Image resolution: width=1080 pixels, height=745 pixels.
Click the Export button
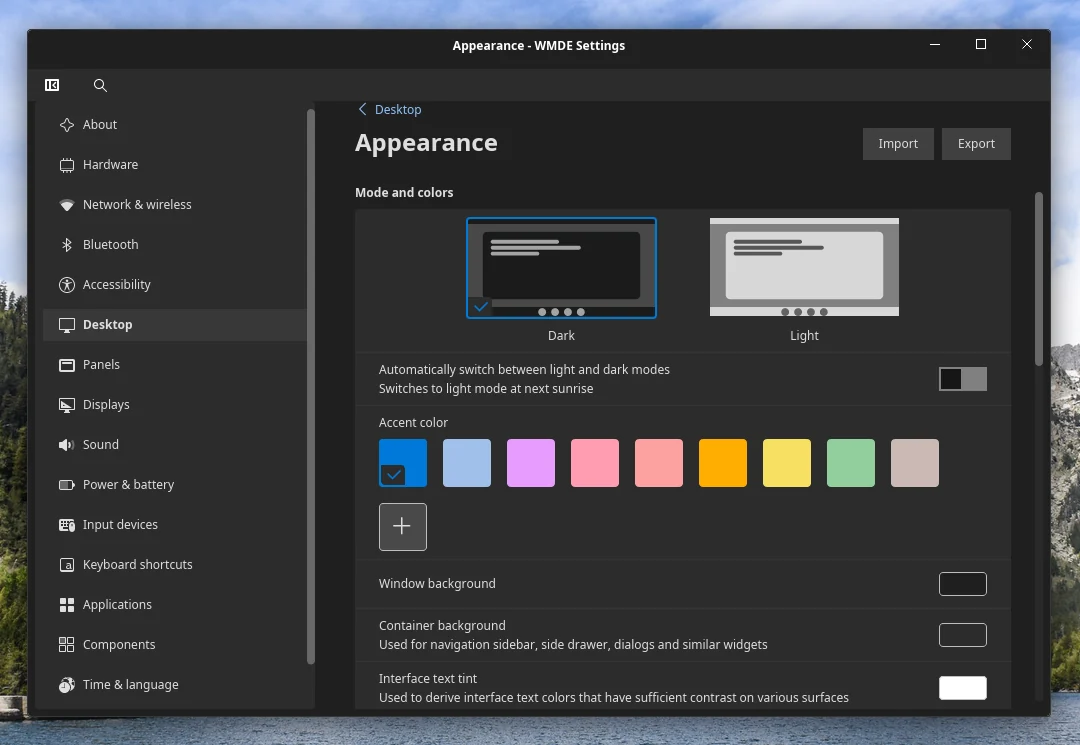(976, 144)
